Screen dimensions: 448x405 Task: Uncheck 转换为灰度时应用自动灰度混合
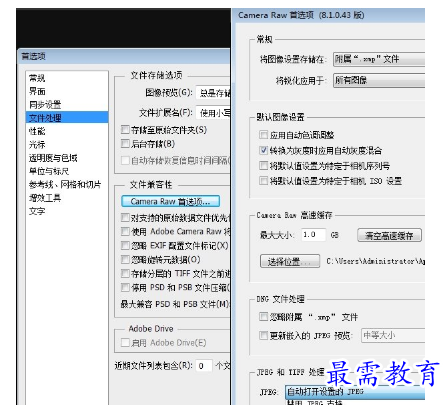[264, 150]
